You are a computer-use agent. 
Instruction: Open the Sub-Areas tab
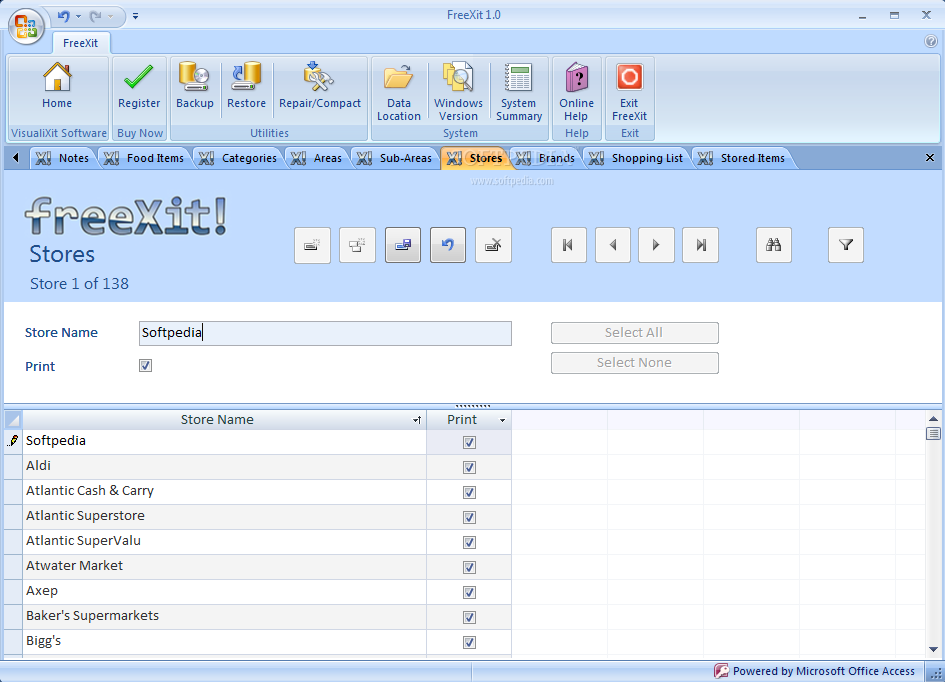[395, 158]
